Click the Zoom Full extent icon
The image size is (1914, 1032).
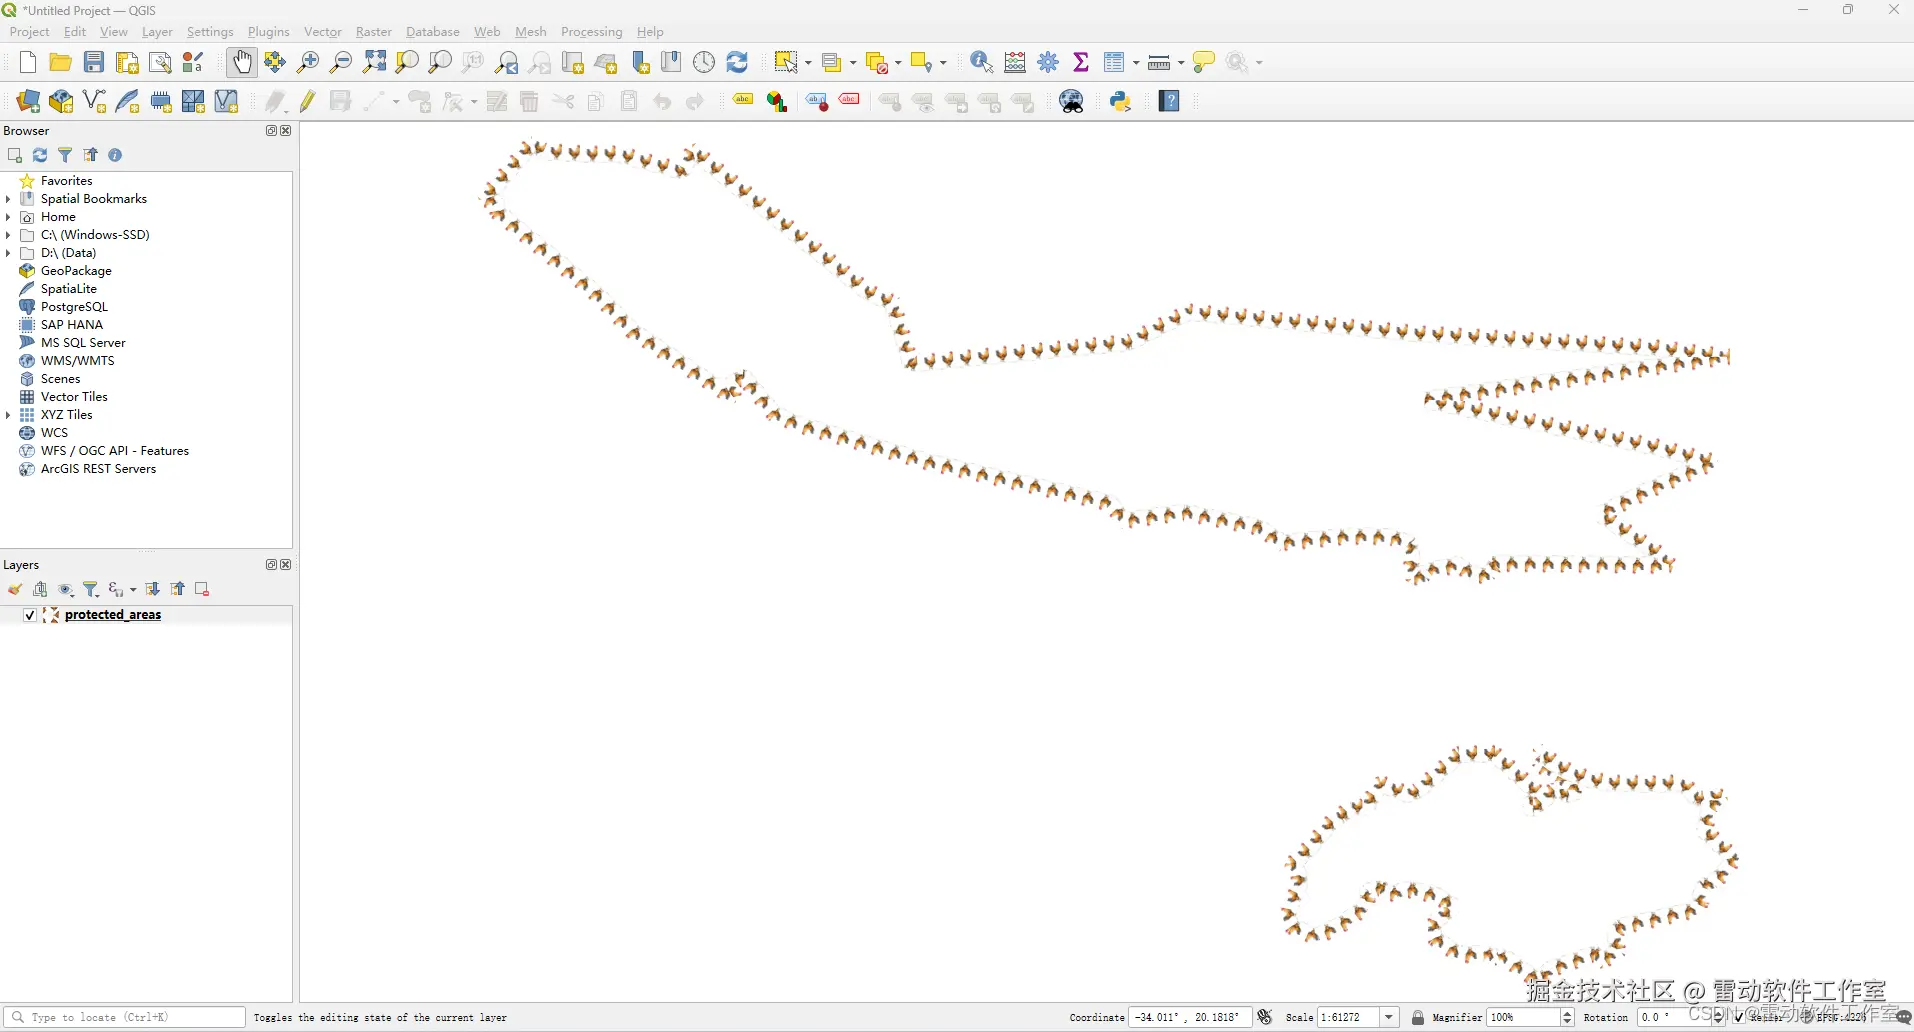click(x=374, y=62)
